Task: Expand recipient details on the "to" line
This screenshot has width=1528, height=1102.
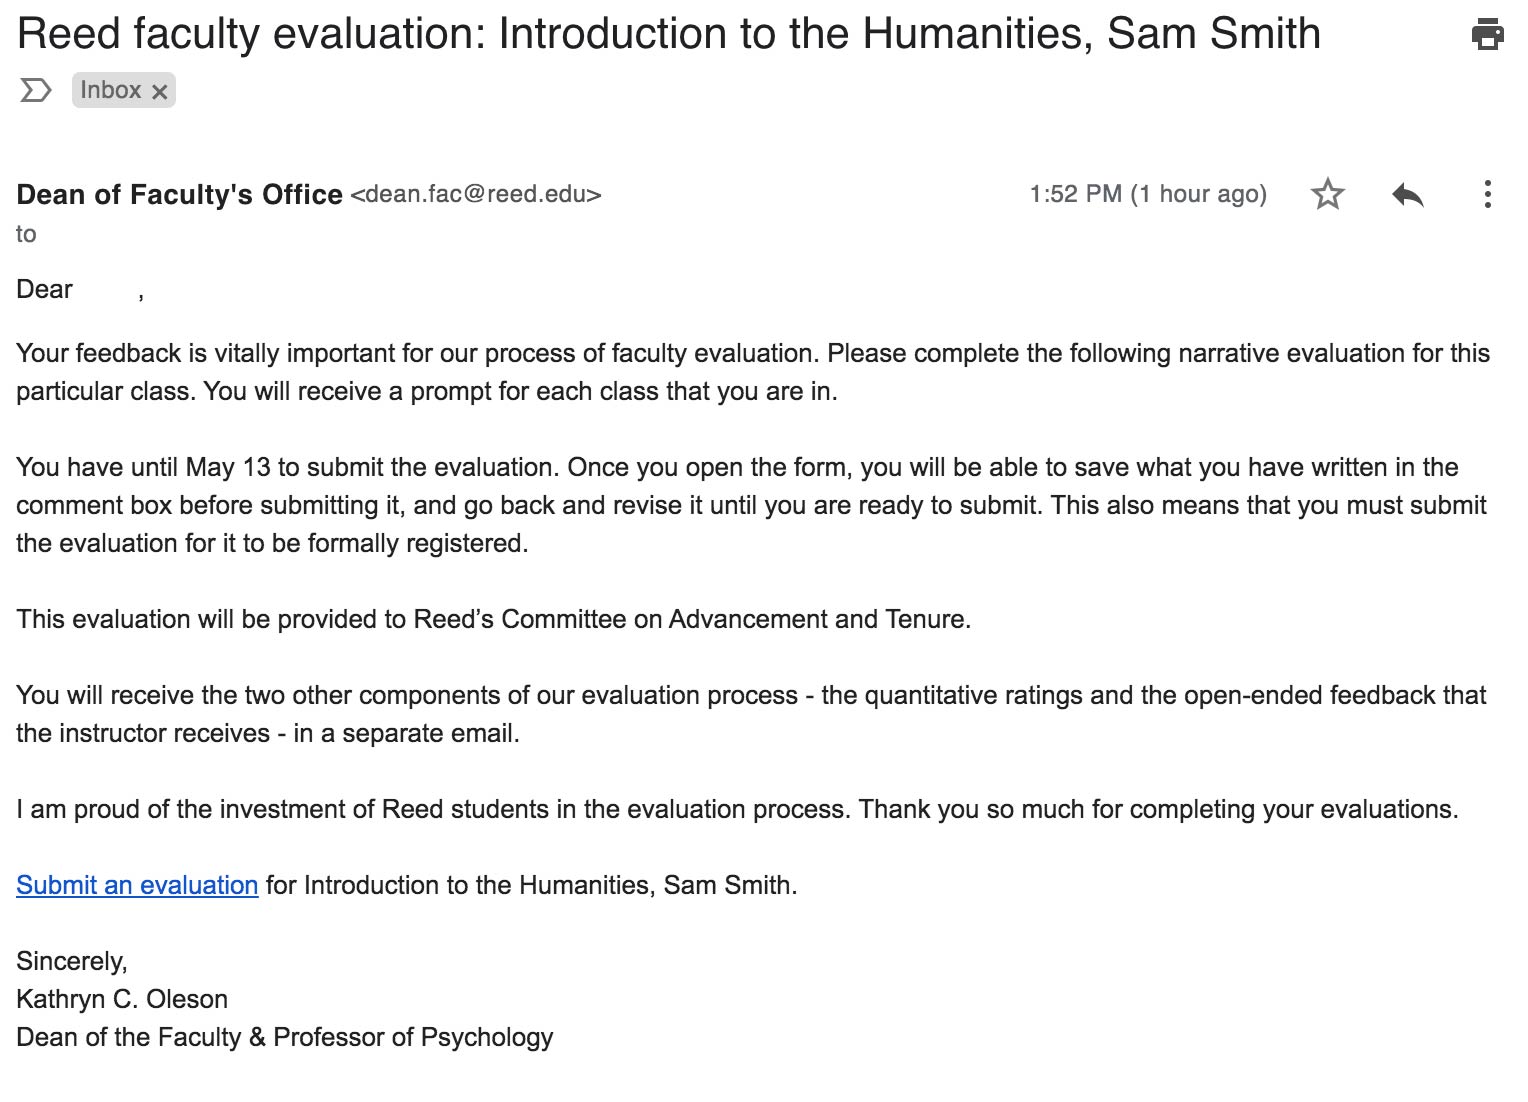Action: 26,234
